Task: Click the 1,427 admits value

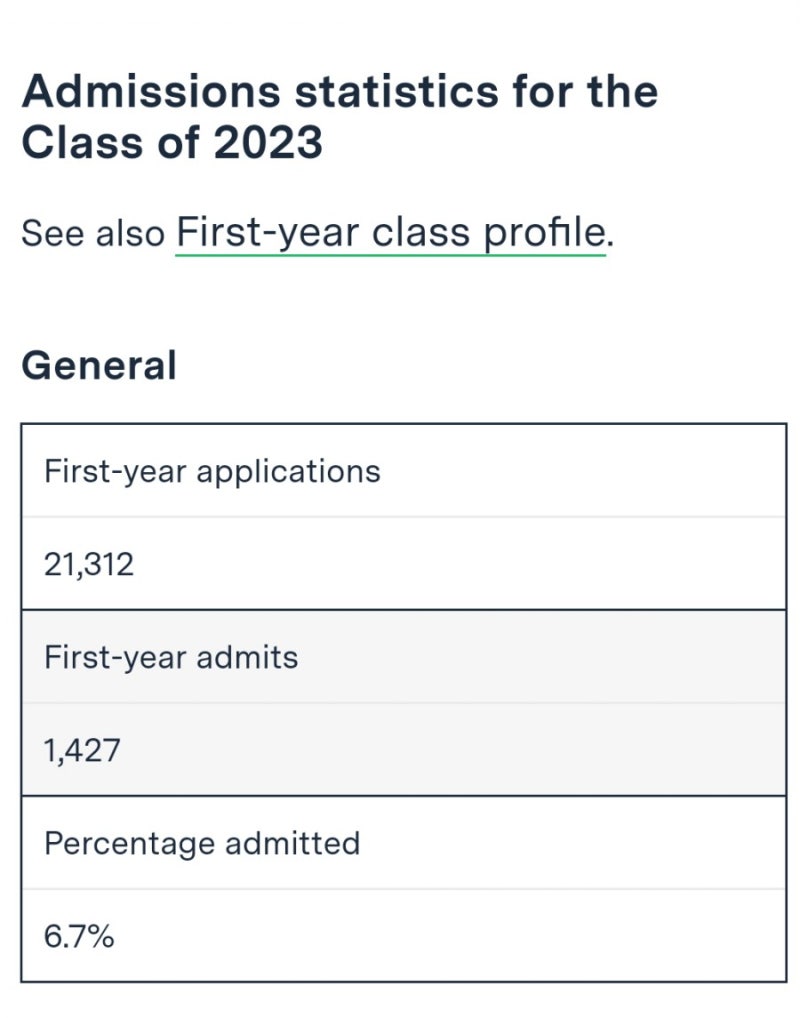Action: point(82,750)
